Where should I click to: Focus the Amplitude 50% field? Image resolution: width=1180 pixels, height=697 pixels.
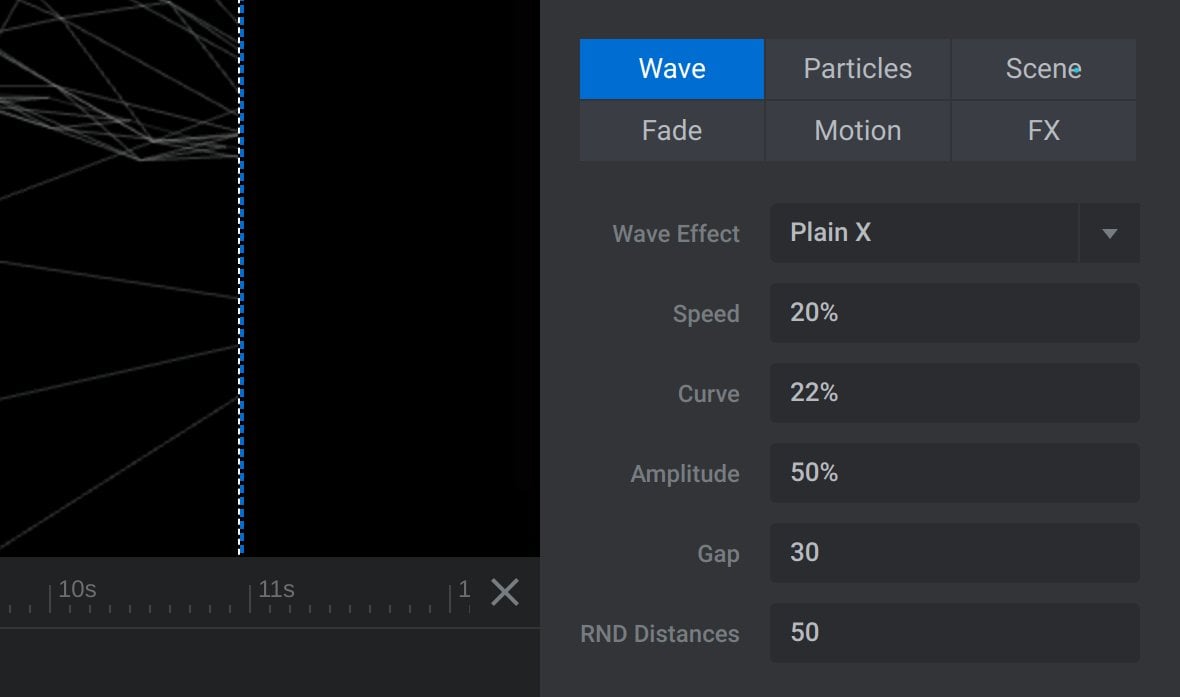[953, 473]
